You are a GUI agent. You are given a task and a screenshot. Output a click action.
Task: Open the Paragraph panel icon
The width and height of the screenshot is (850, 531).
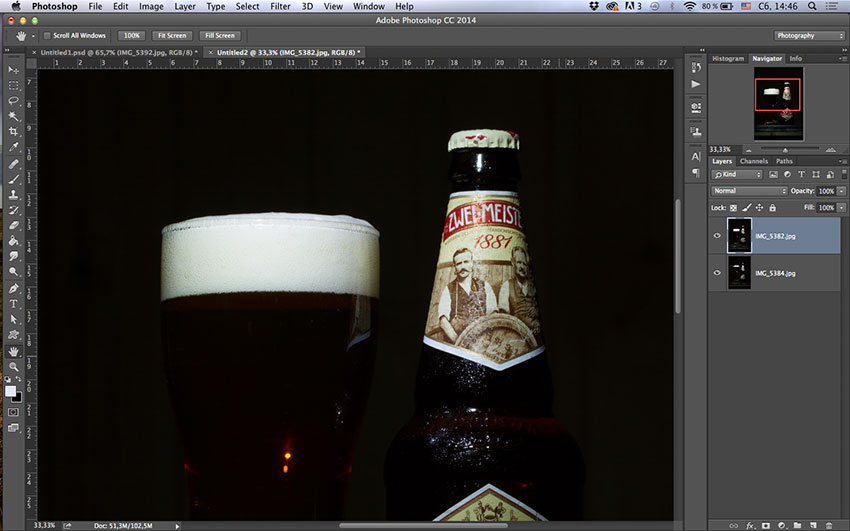pyautogui.click(x=696, y=172)
